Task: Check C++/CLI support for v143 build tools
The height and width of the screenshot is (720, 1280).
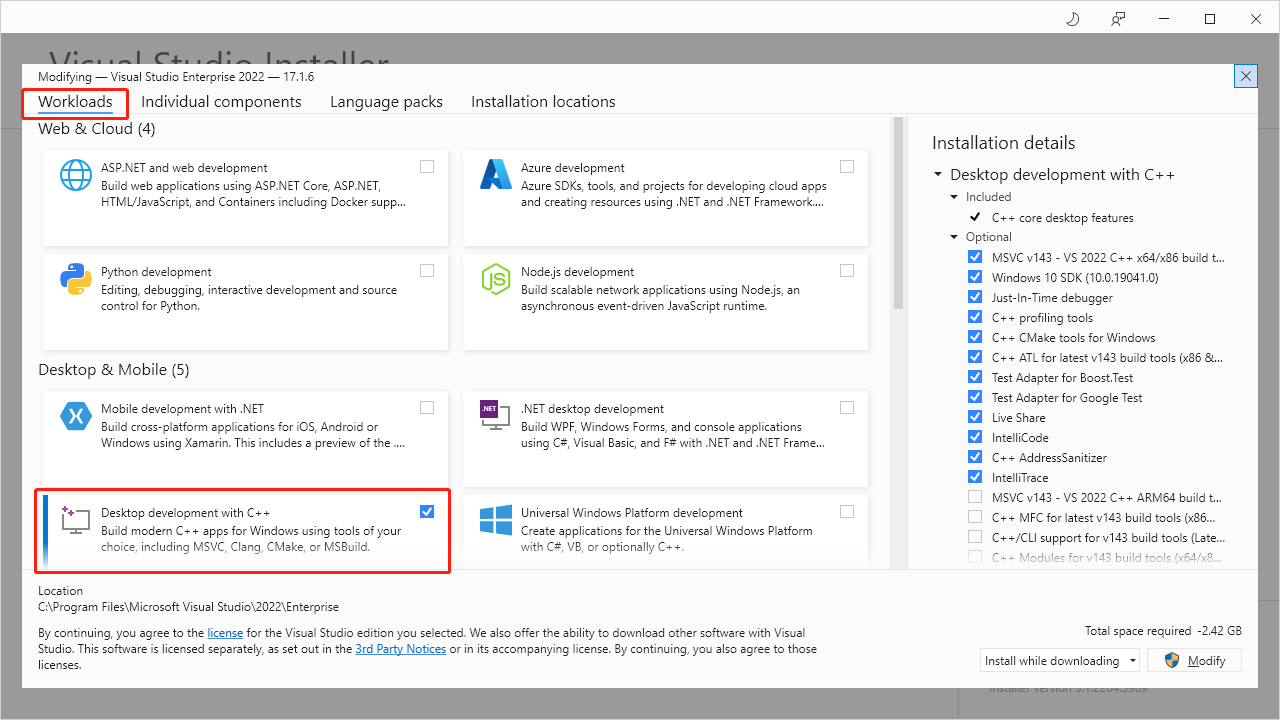Action: (975, 537)
